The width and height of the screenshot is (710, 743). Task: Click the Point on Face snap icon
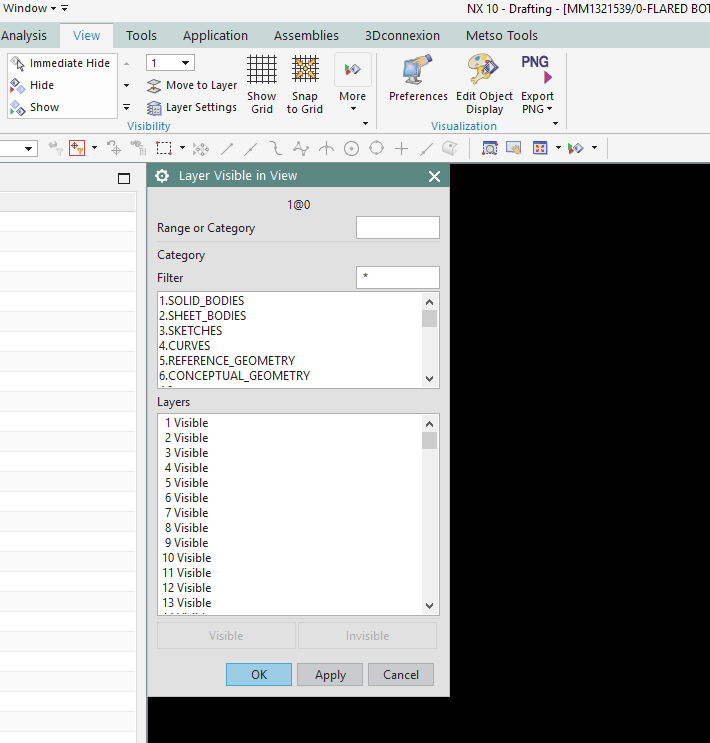pos(449,148)
